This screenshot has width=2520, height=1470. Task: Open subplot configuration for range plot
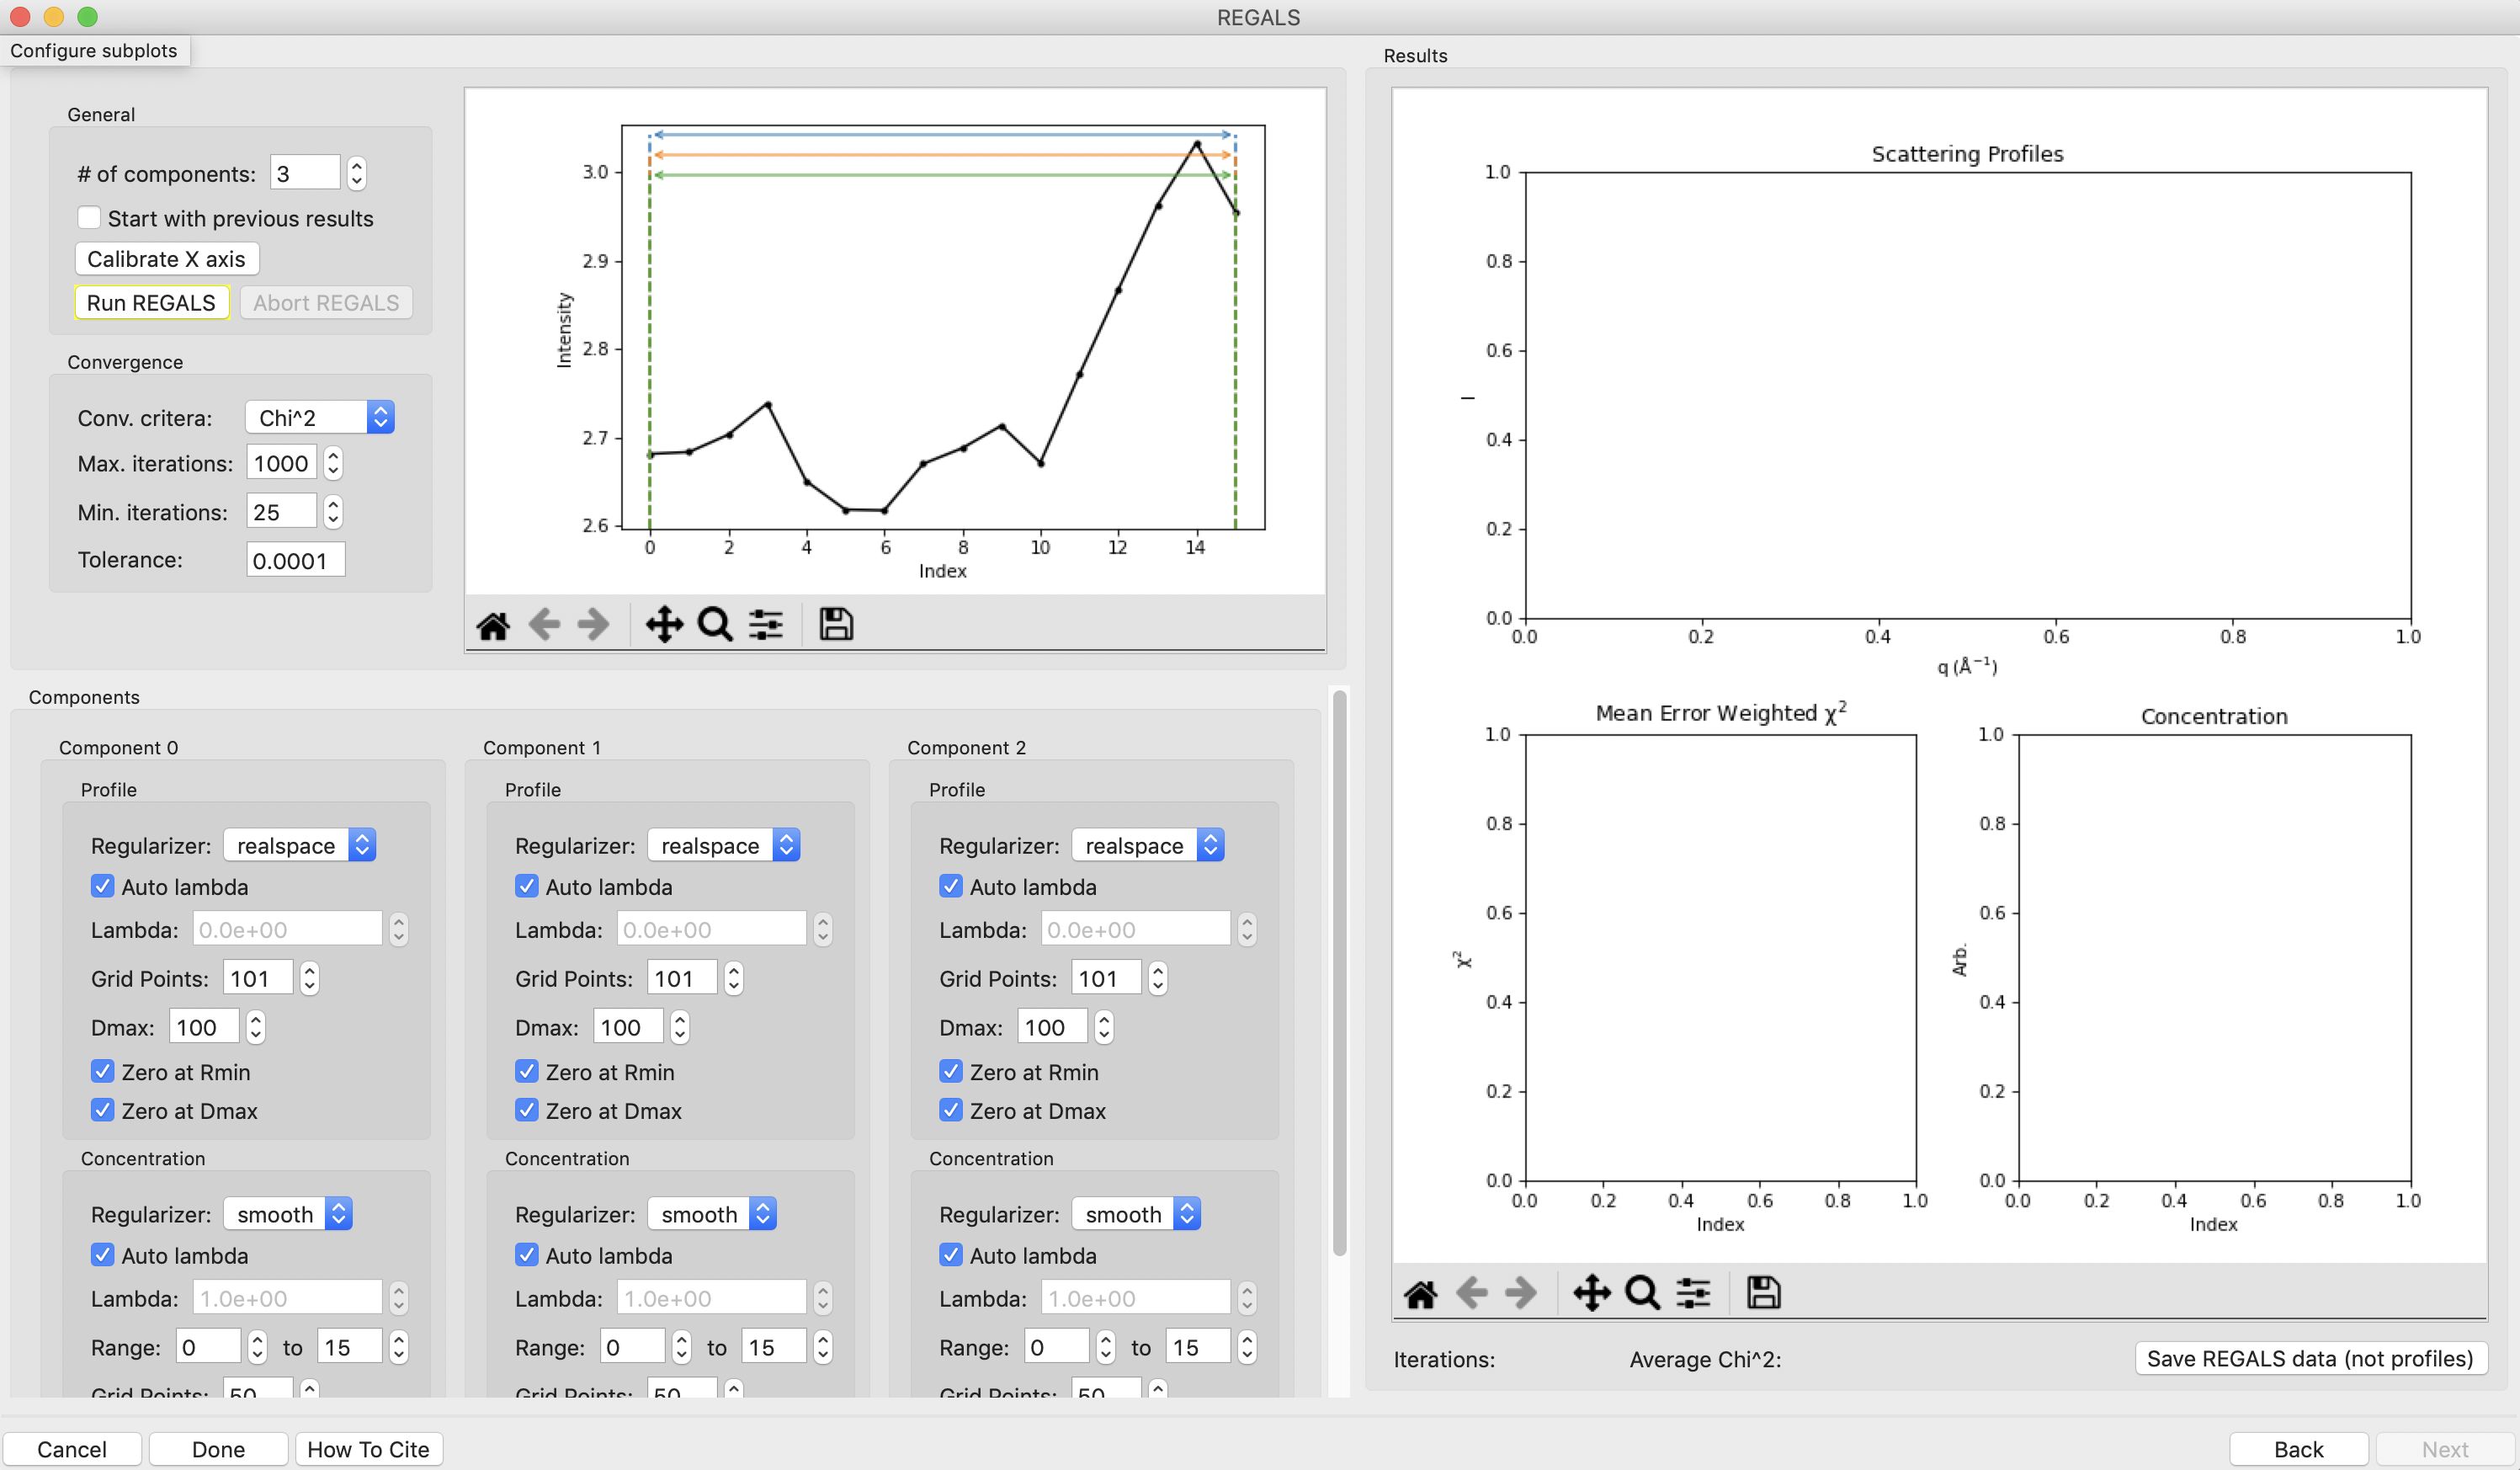[x=766, y=625]
